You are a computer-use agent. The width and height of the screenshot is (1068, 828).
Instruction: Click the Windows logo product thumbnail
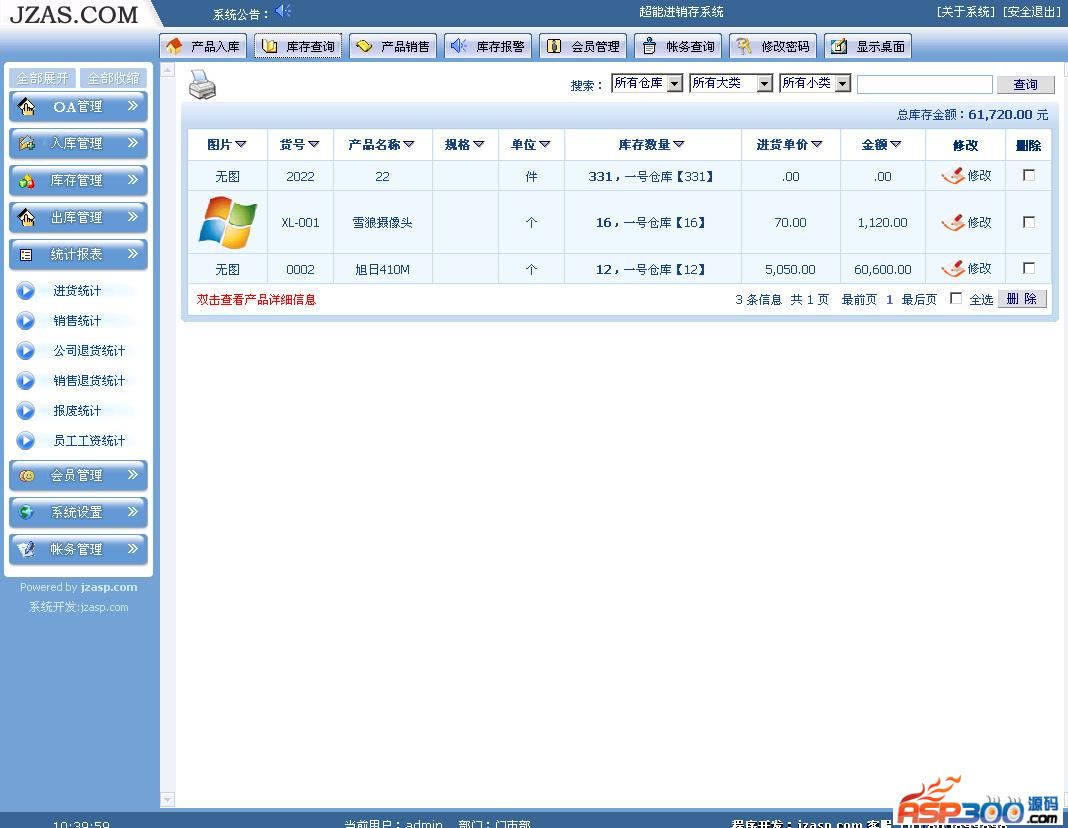(x=227, y=222)
